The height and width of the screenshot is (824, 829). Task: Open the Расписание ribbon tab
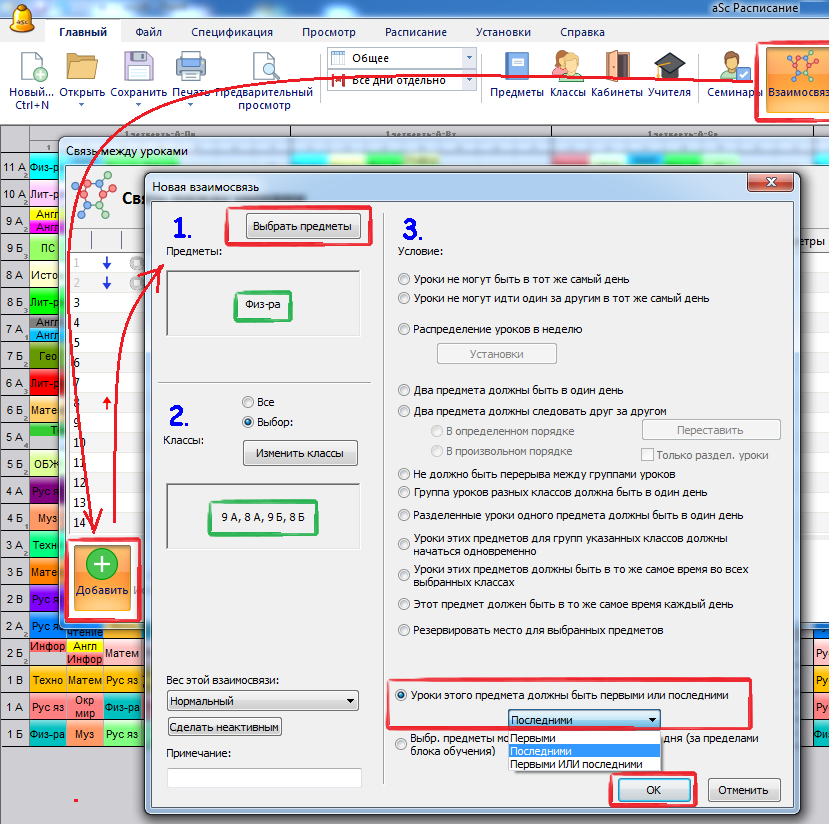click(x=415, y=32)
